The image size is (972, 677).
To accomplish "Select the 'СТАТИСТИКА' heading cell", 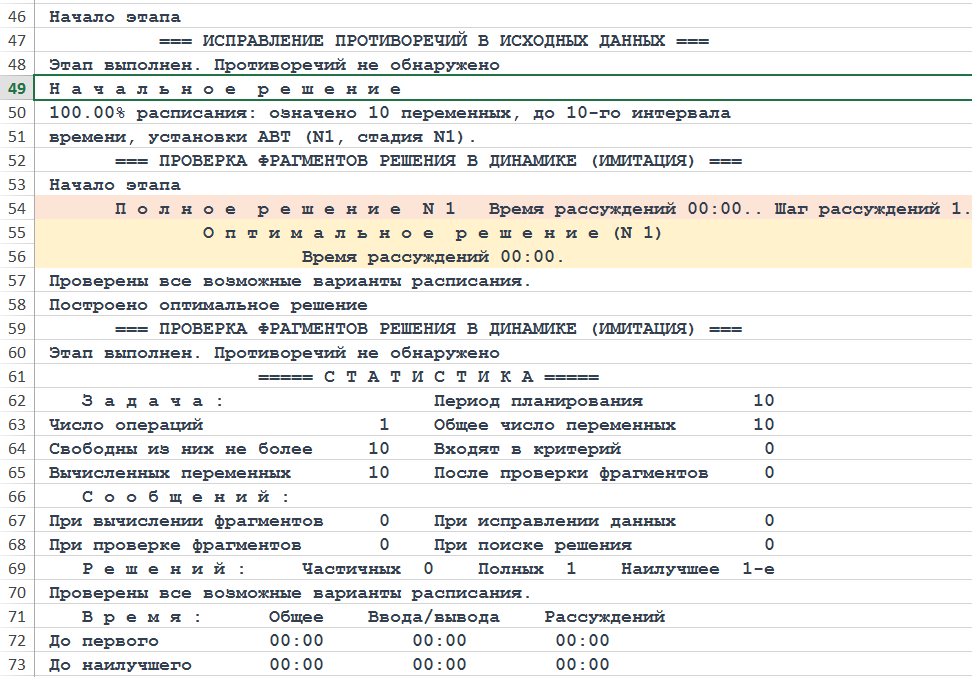I will click(x=428, y=377).
